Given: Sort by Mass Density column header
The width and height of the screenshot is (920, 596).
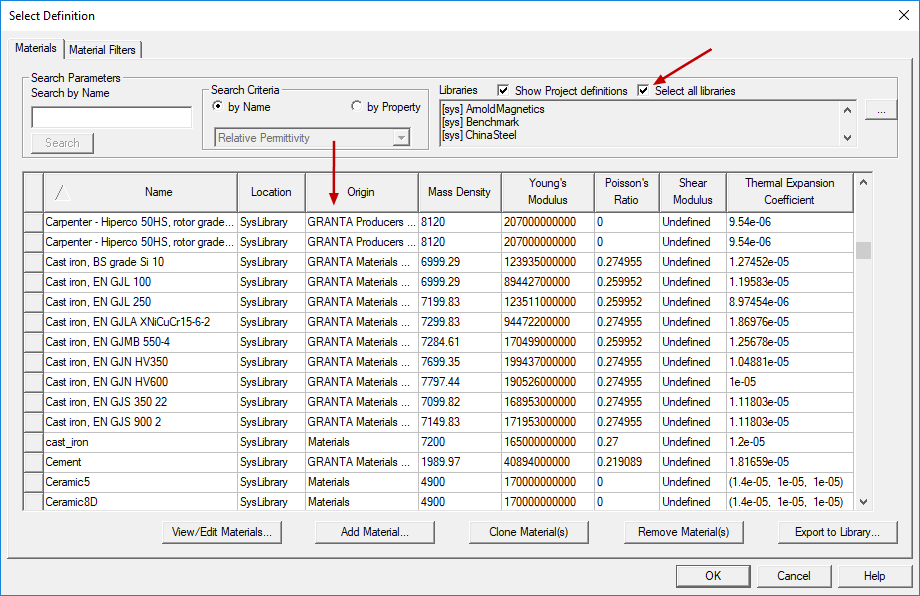Looking at the screenshot, I should [458, 192].
